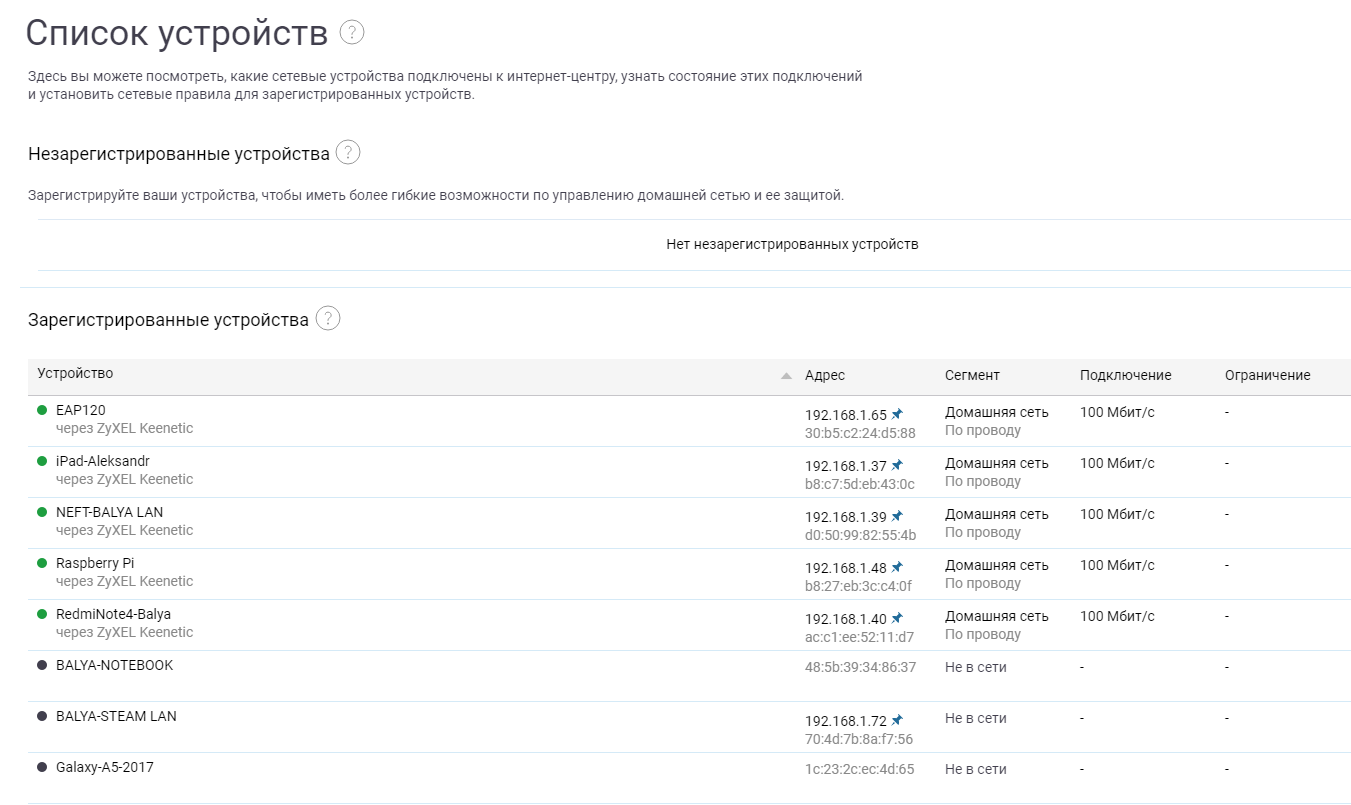Sort table by Сегмент column header
Image resolution: width=1351 pixels, height=805 pixels.
tap(971, 375)
